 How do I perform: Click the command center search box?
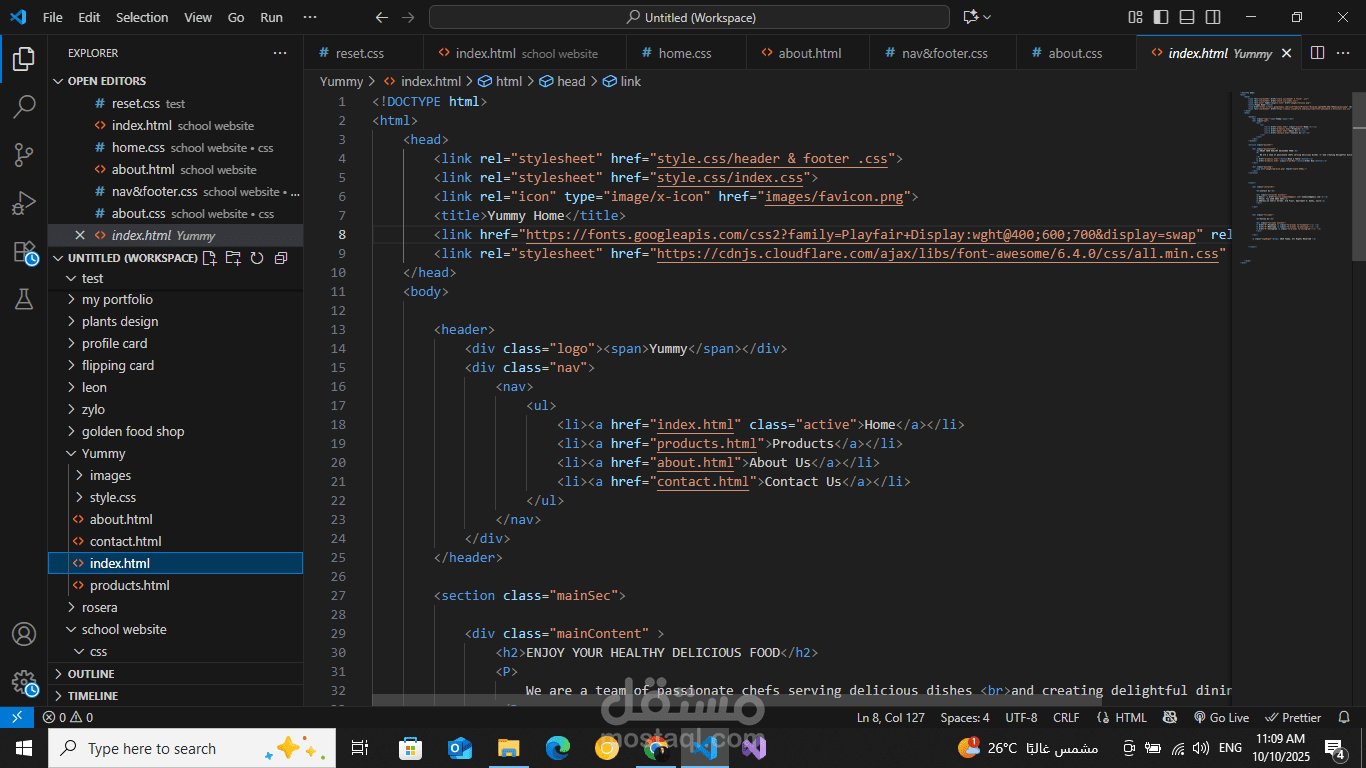pos(689,17)
